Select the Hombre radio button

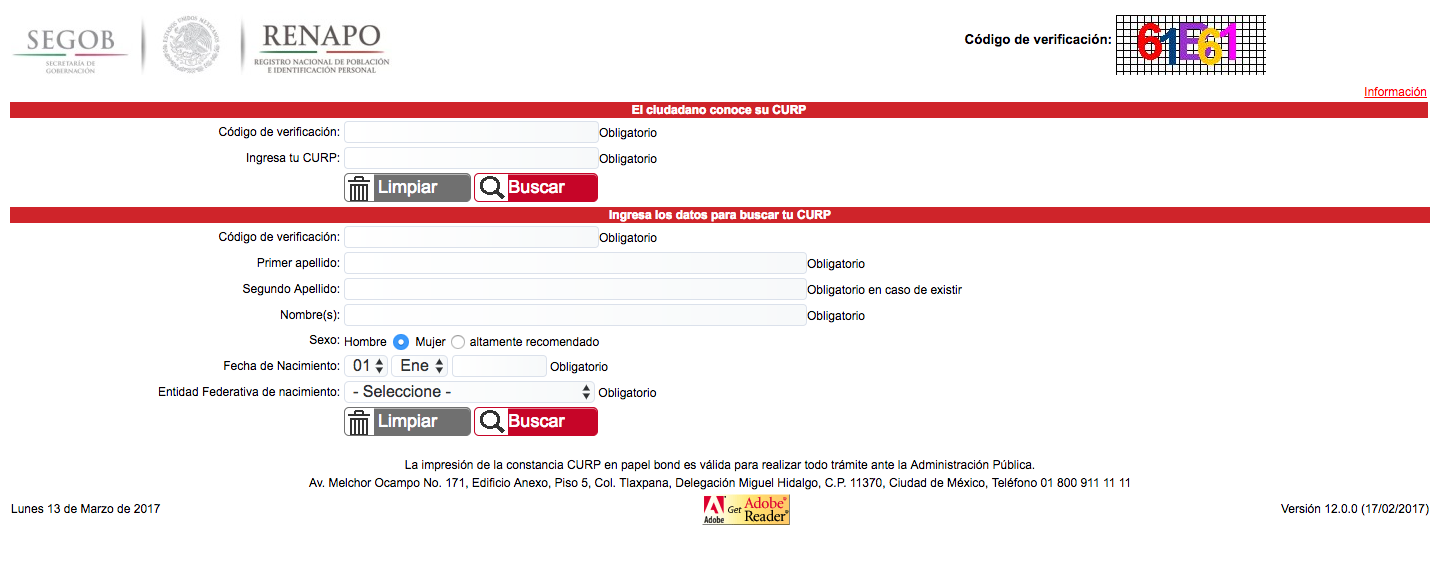pyautogui.click(x=401, y=341)
